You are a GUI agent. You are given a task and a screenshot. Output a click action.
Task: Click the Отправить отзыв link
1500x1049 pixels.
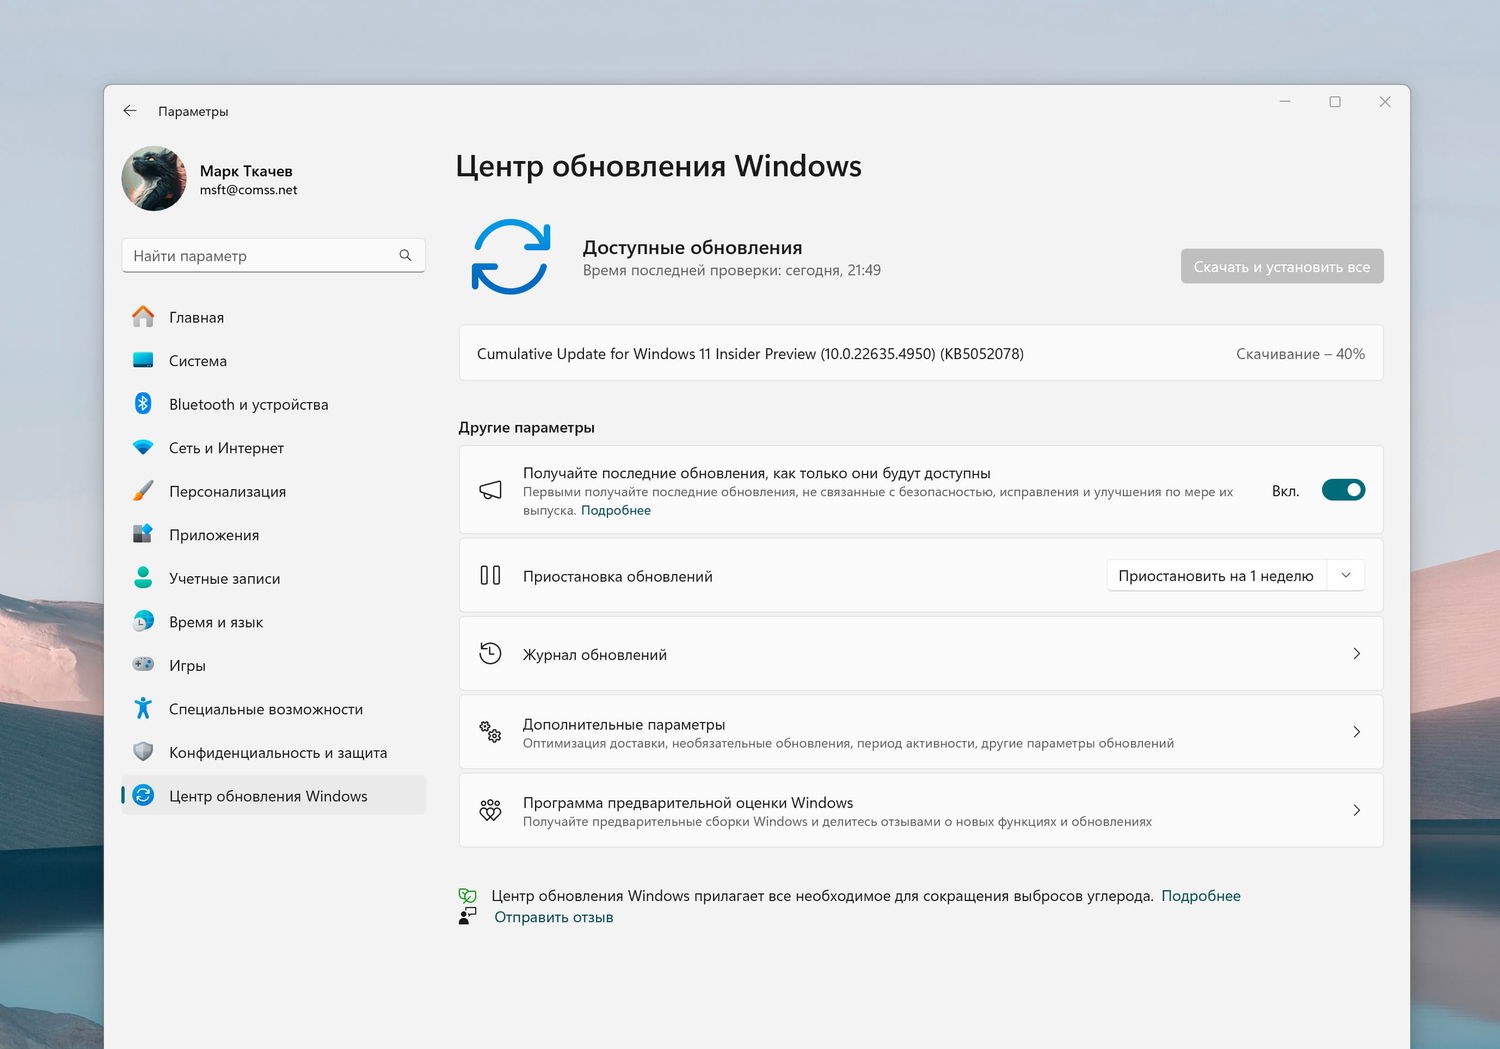[x=554, y=917]
